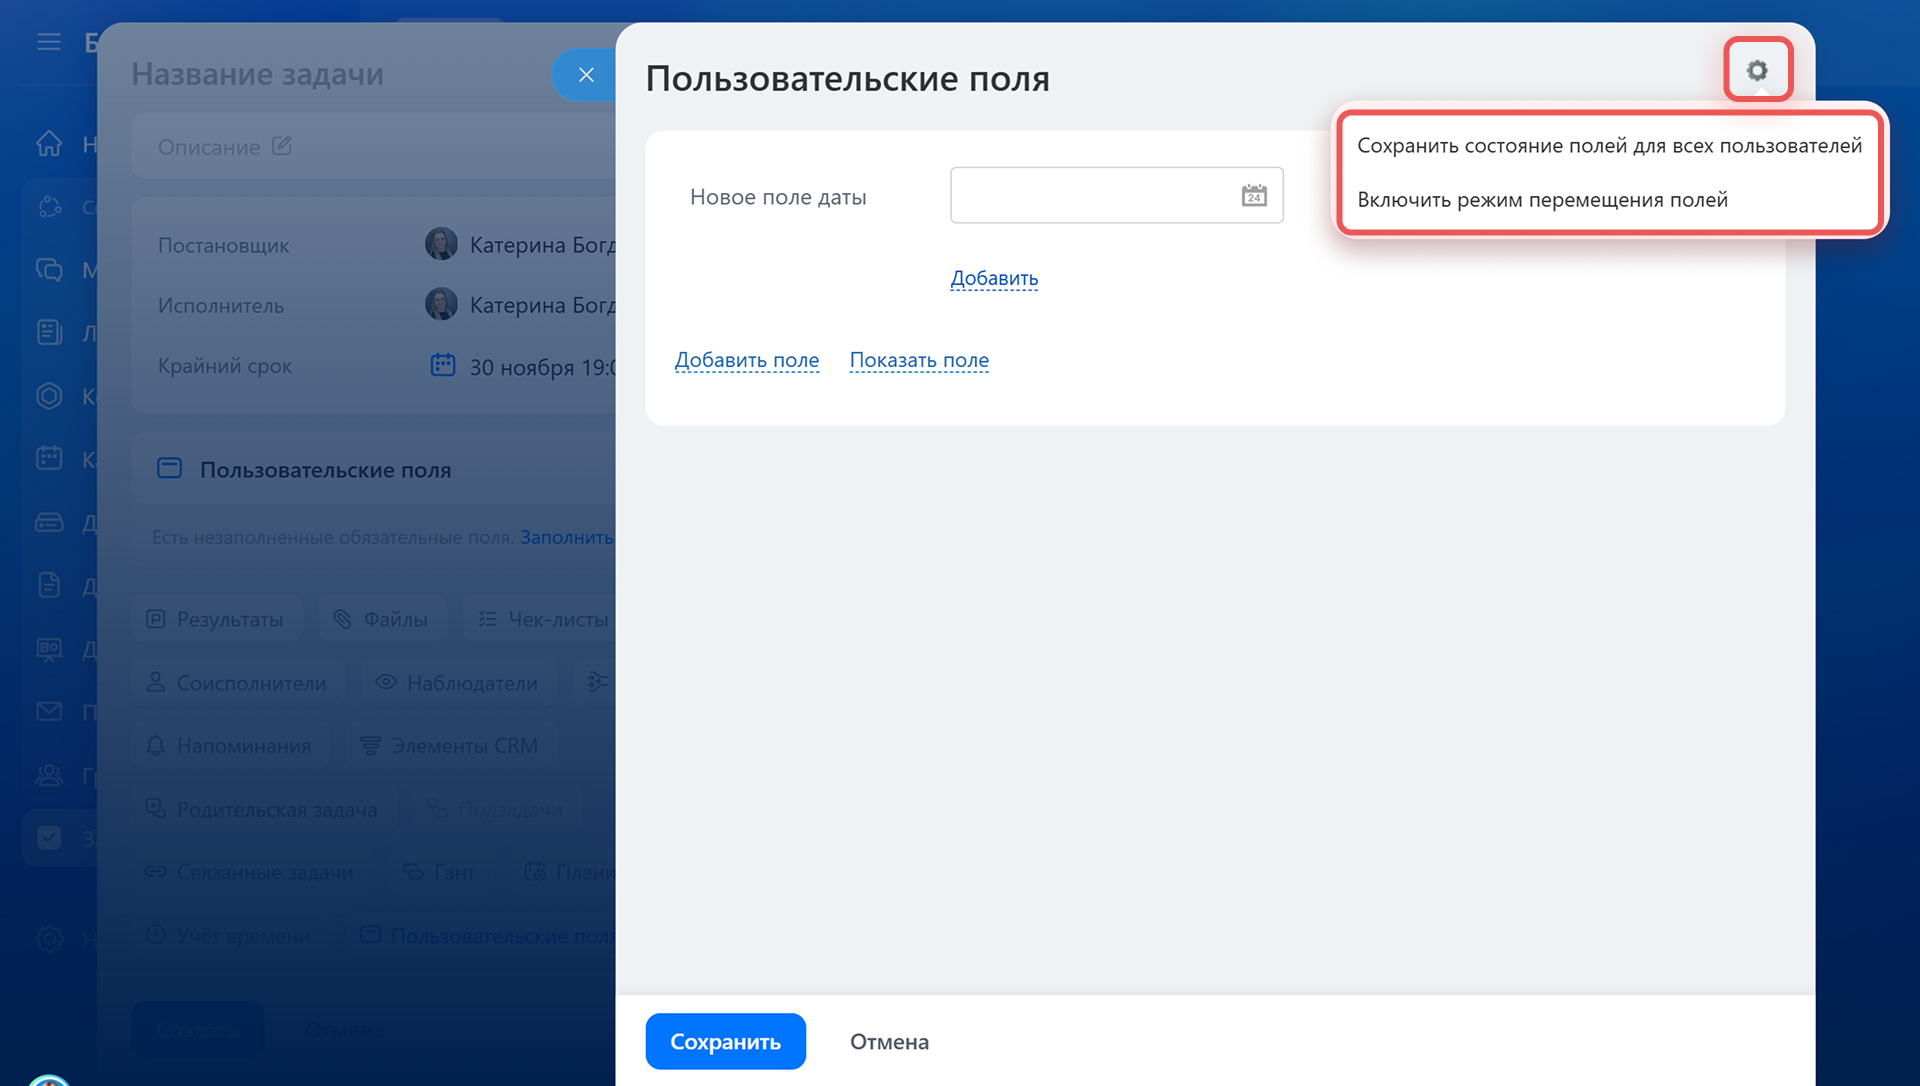Image resolution: width=1920 pixels, height=1086 pixels.
Task: Open the custom fields settings gear
Action: point(1758,70)
